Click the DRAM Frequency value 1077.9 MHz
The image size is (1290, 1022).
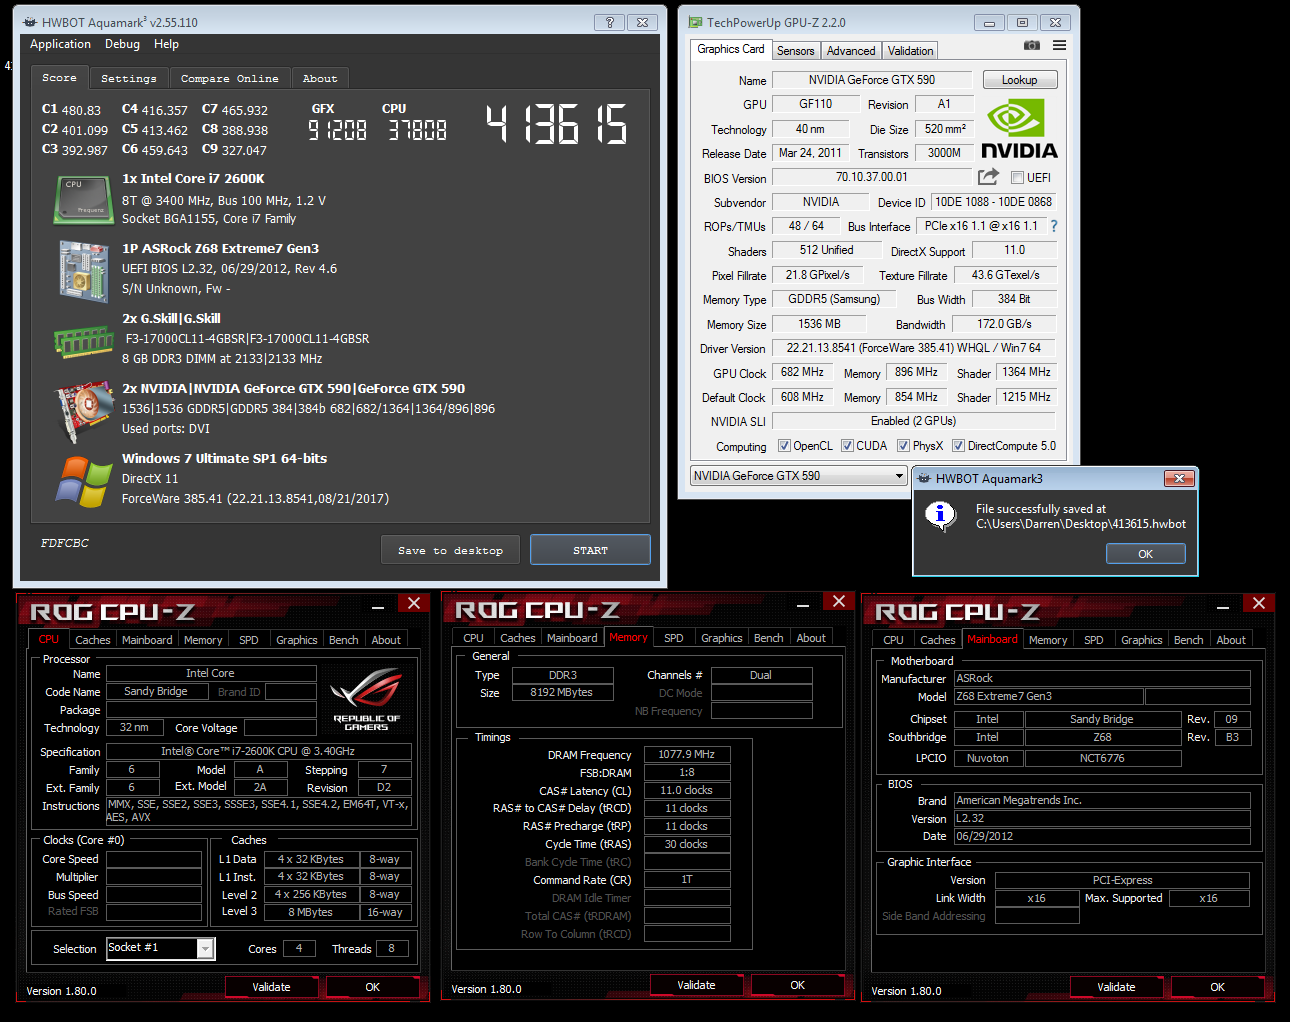click(x=686, y=755)
